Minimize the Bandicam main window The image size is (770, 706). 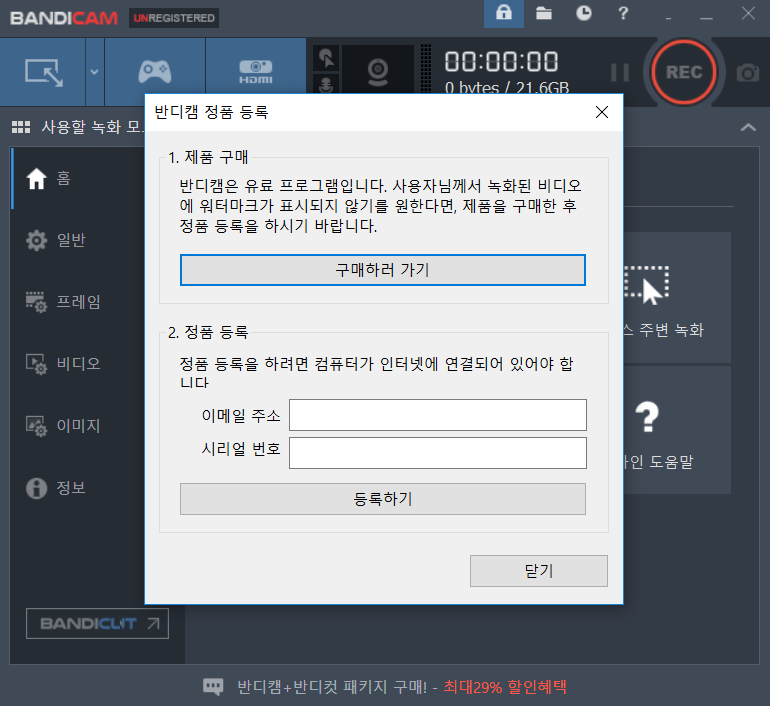[706, 18]
